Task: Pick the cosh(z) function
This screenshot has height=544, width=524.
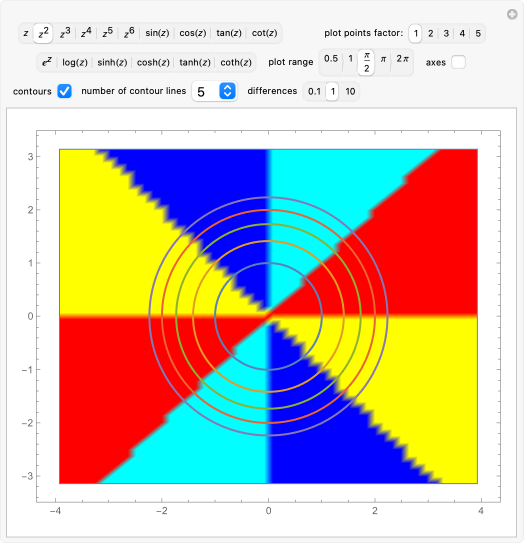Action: [153, 62]
